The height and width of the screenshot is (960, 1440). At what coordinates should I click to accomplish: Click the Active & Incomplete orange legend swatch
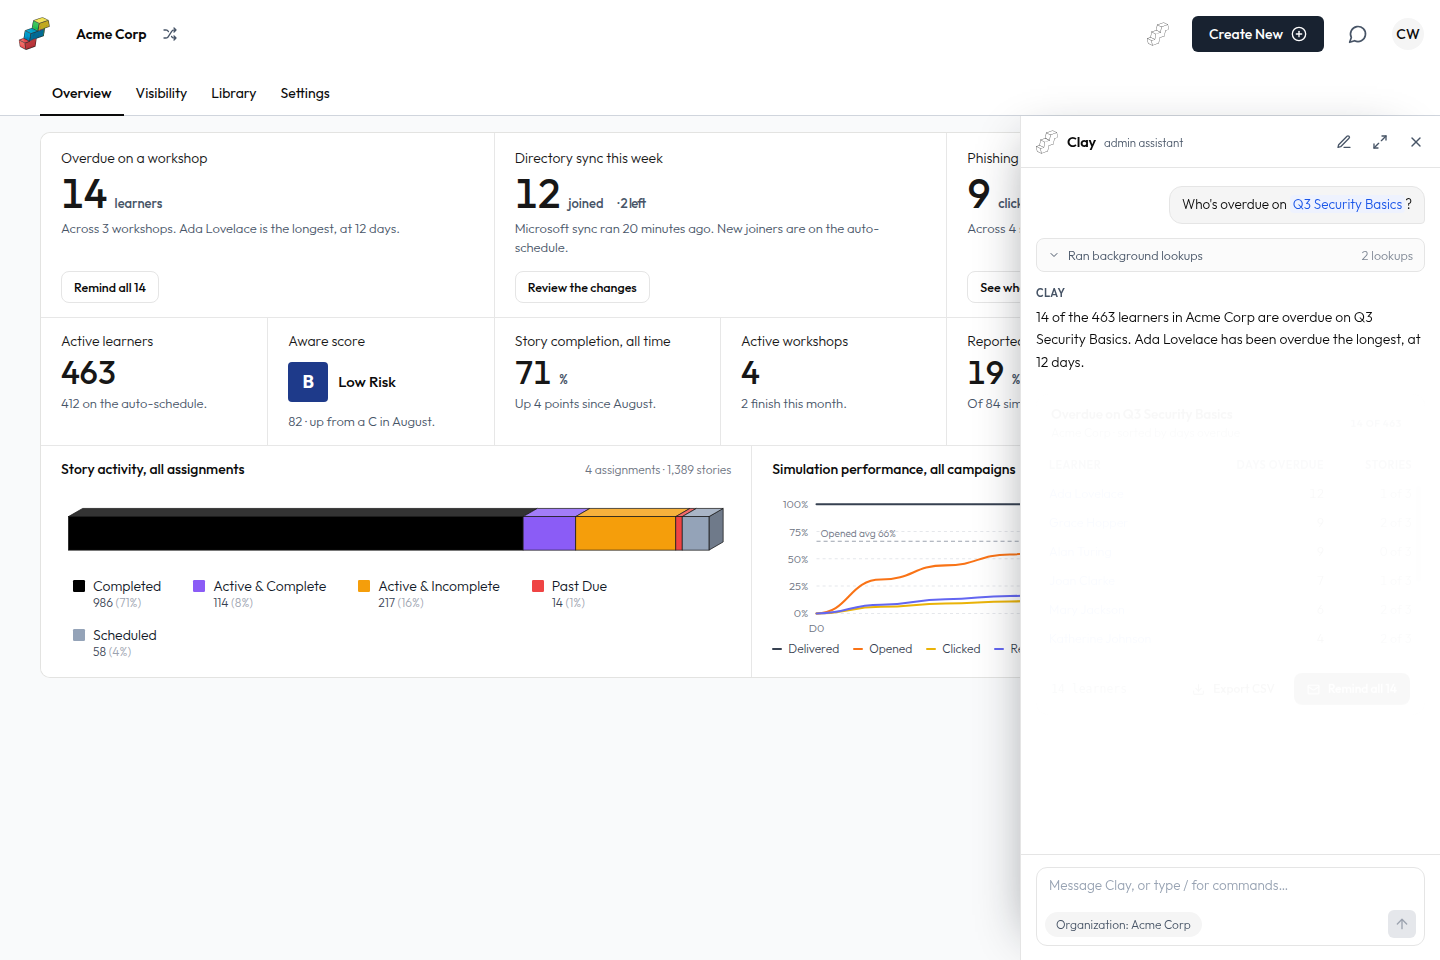tap(364, 586)
